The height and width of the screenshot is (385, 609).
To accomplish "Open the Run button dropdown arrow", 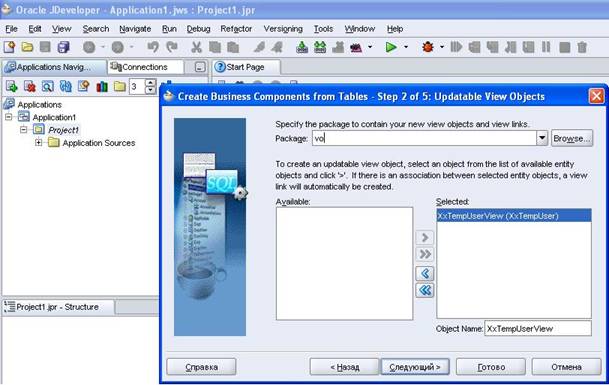I will click(x=406, y=47).
